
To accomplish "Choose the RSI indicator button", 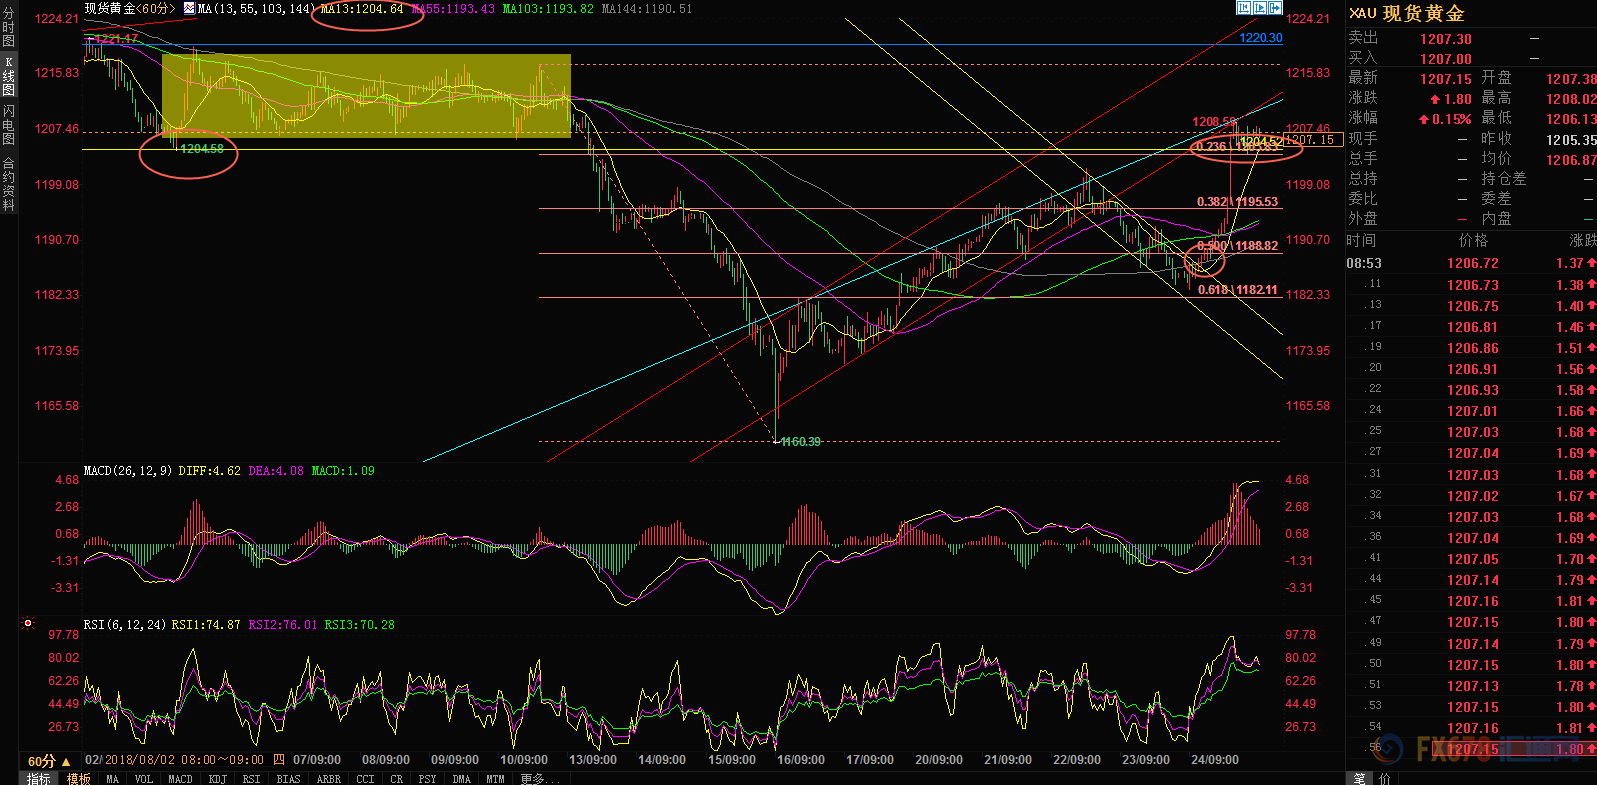I will (251, 778).
